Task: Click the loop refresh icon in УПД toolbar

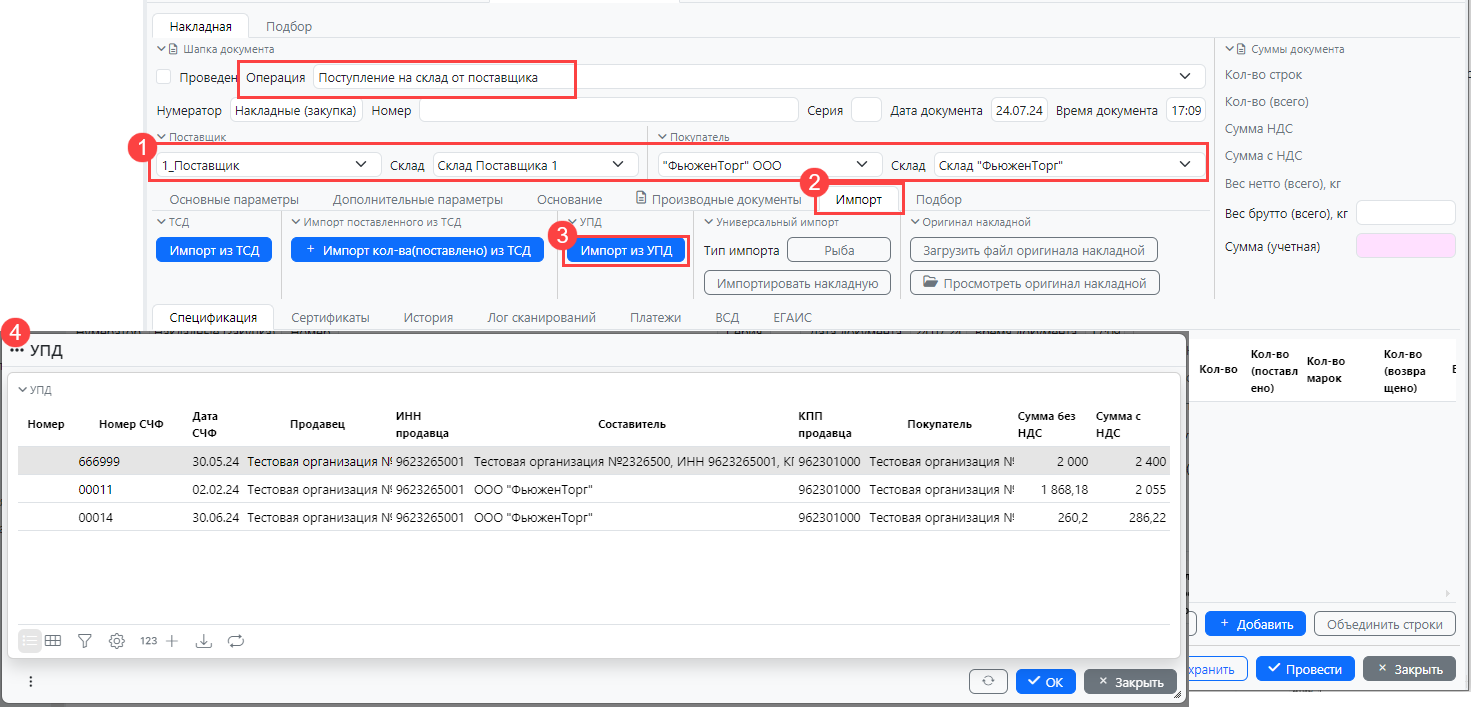Action: [236, 641]
